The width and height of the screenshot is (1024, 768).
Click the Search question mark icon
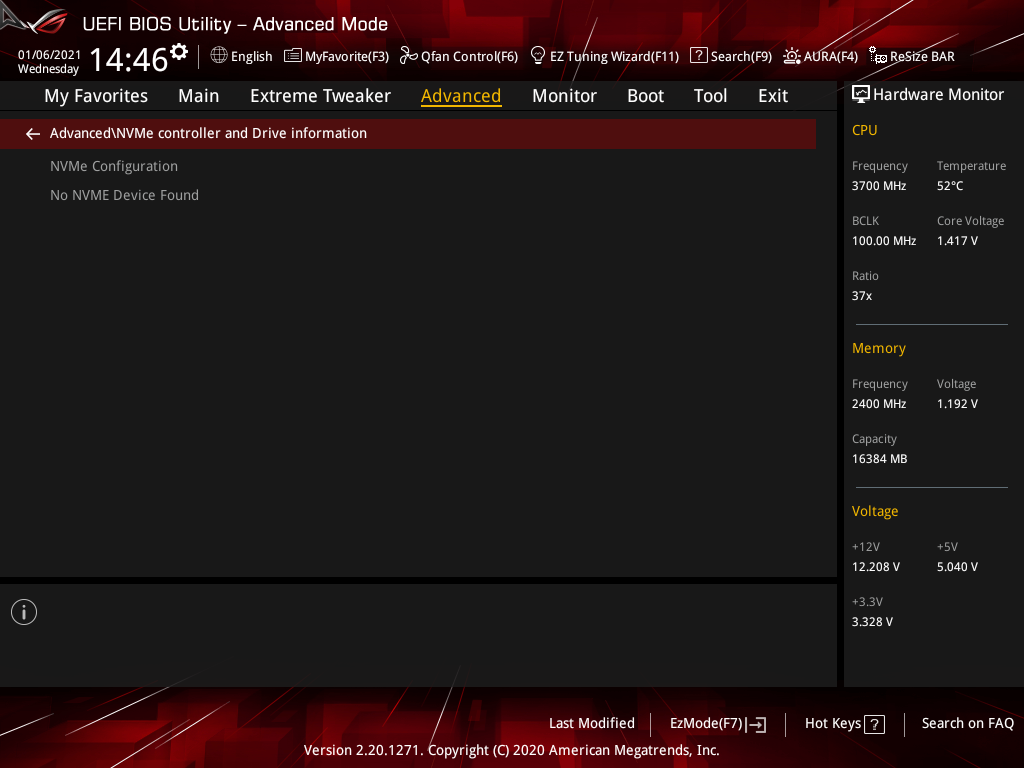(x=699, y=56)
